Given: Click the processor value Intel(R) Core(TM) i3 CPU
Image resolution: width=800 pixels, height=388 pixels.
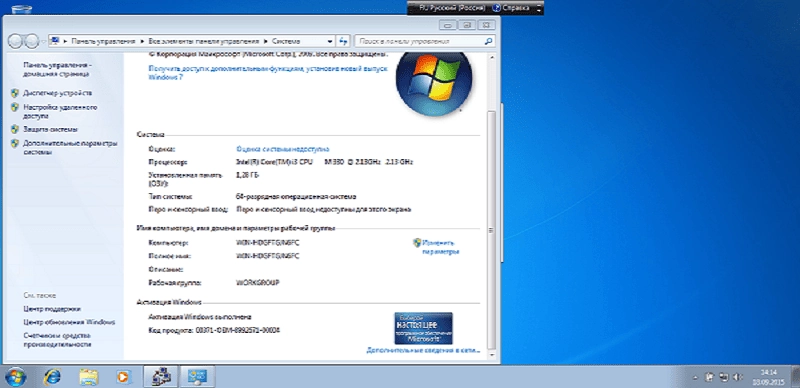Looking at the screenshot, I should click(324, 162).
